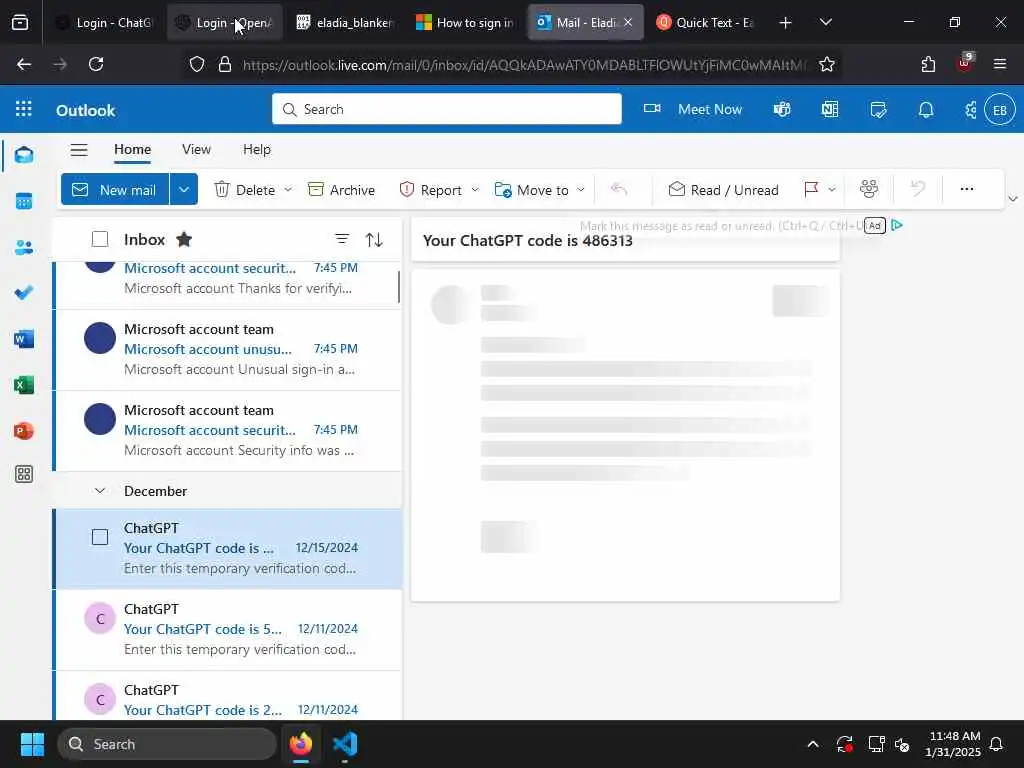Expand the Move to dropdown arrow
This screenshot has height=768, width=1024.
point(581,189)
